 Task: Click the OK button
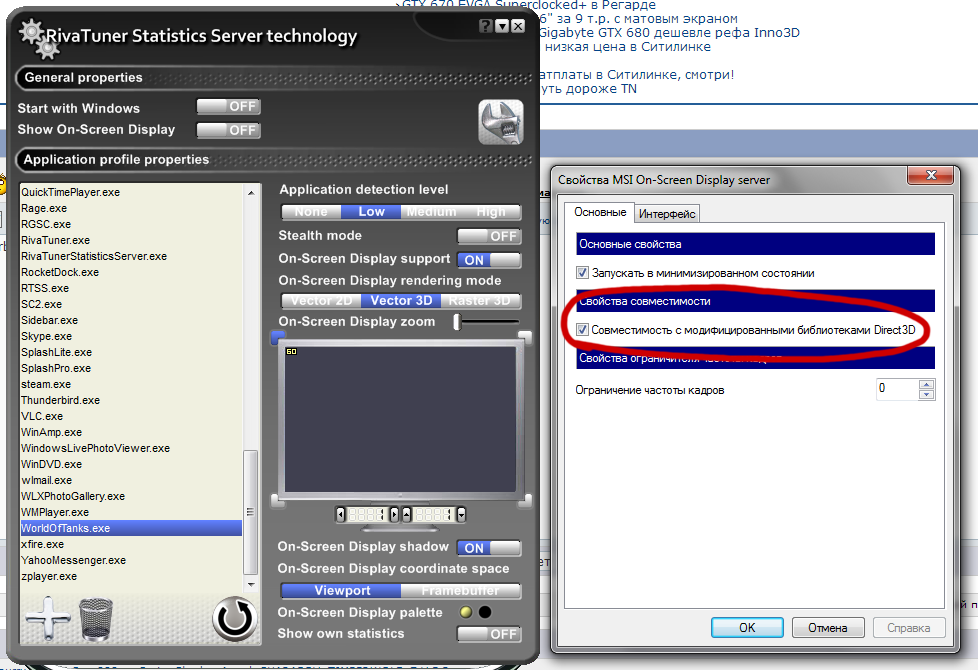pos(746,628)
